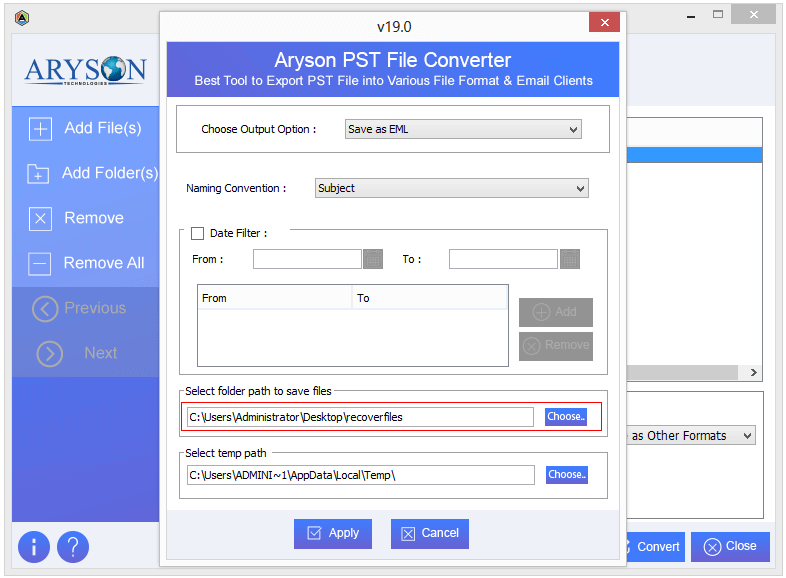The height and width of the screenshot is (578, 786).
Task: Click the Add File(s) plus icon
Action: coord(40,129)
